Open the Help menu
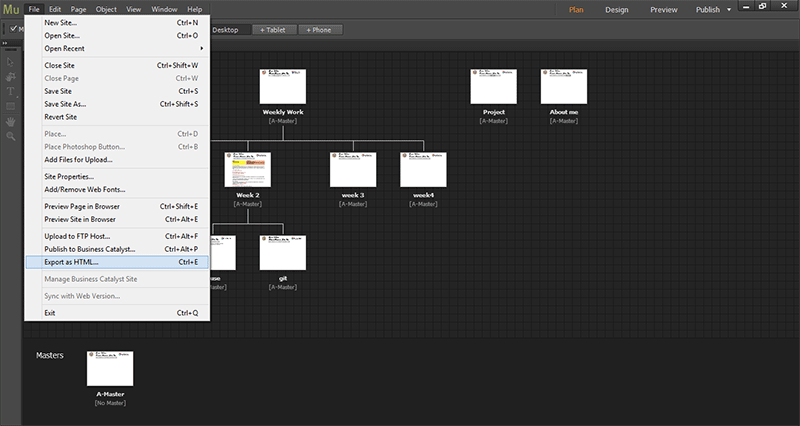 click(x=194, y=9)
